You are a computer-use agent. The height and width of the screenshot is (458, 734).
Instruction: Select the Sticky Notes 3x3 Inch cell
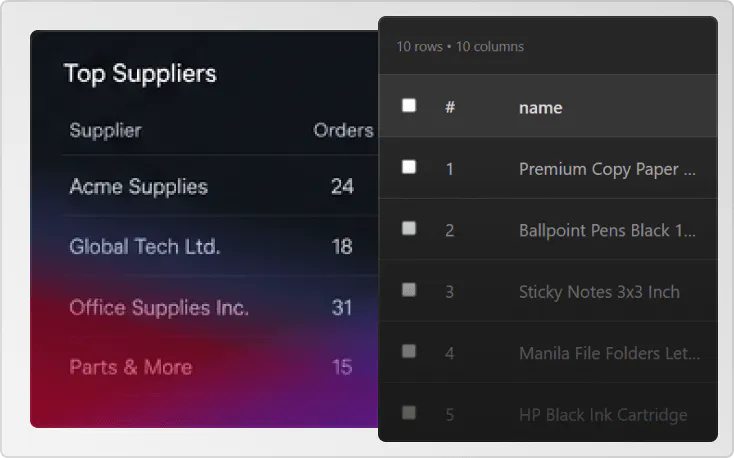coord(599,292)
